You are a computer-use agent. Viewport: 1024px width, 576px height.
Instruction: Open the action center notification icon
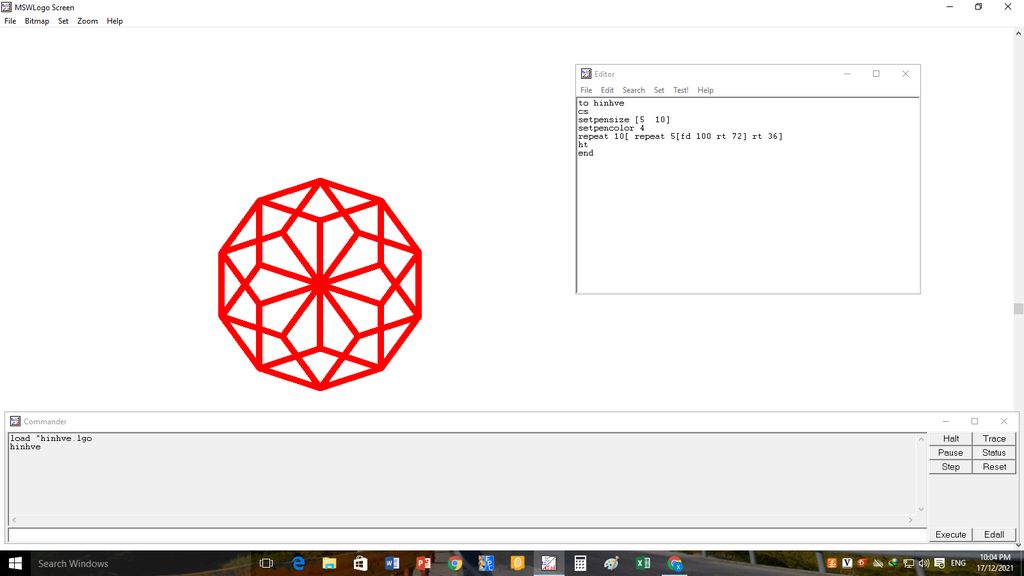click(x=939, y=563)
